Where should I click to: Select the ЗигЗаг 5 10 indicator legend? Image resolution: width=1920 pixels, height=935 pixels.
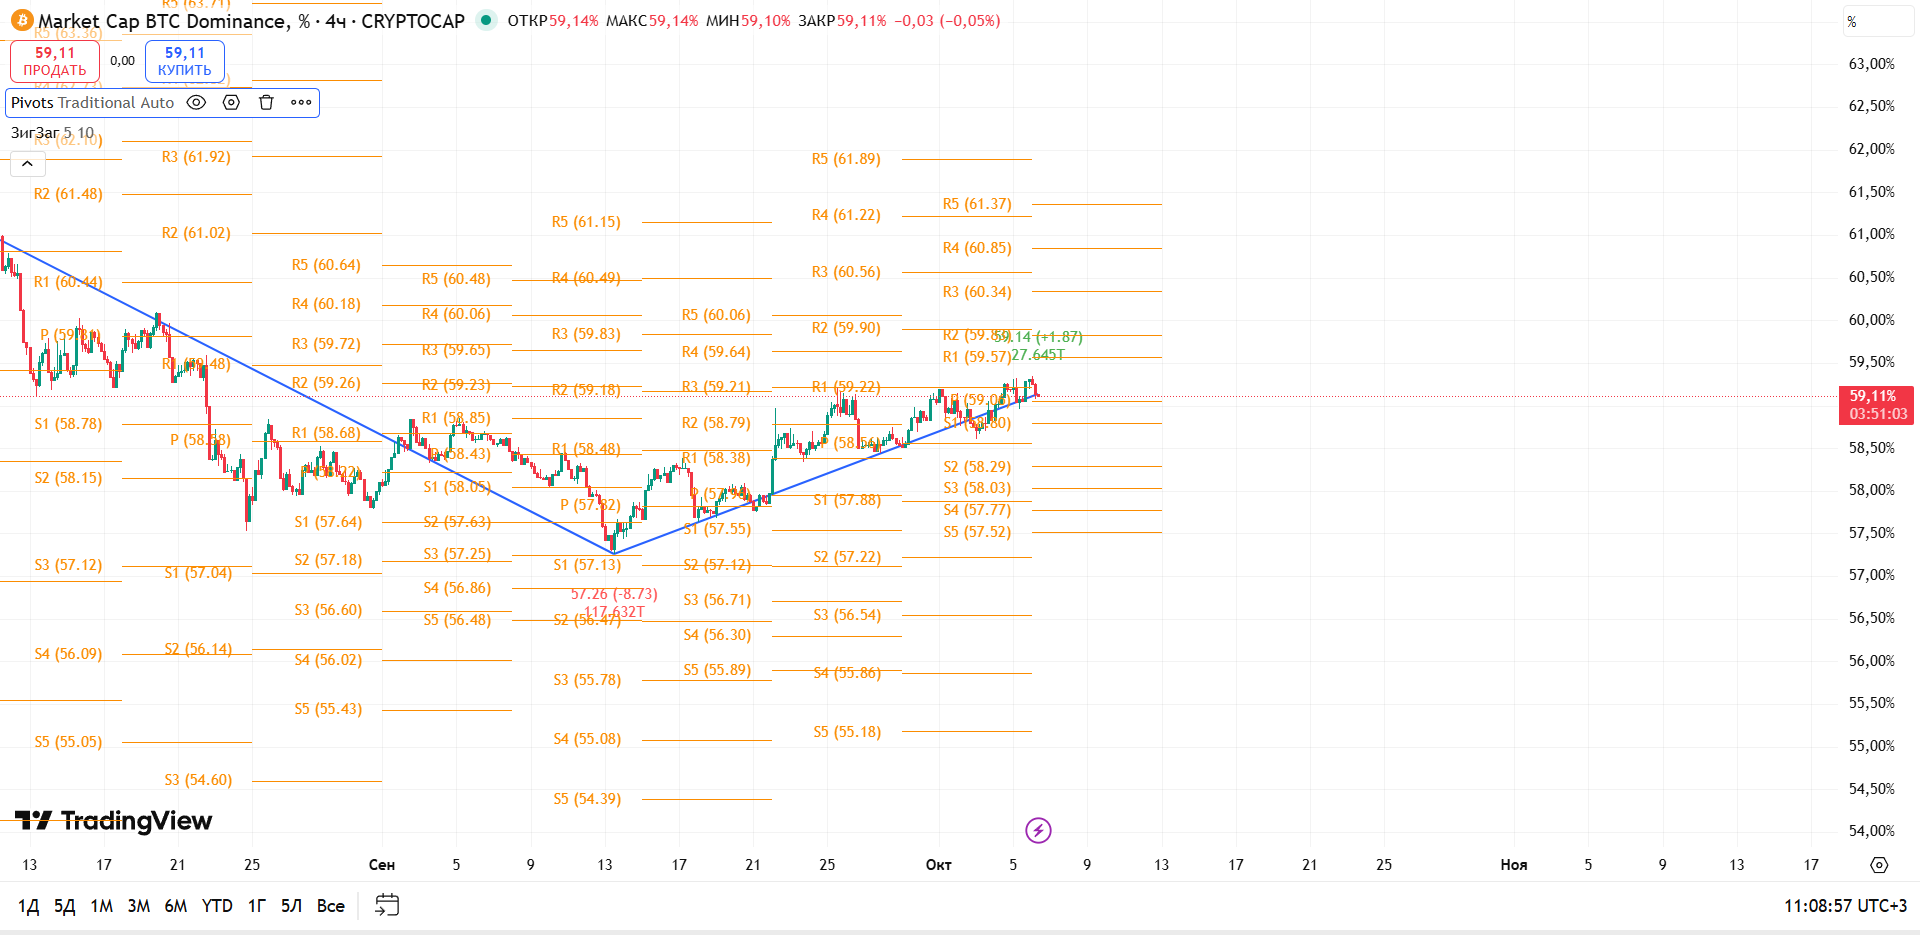52,132
